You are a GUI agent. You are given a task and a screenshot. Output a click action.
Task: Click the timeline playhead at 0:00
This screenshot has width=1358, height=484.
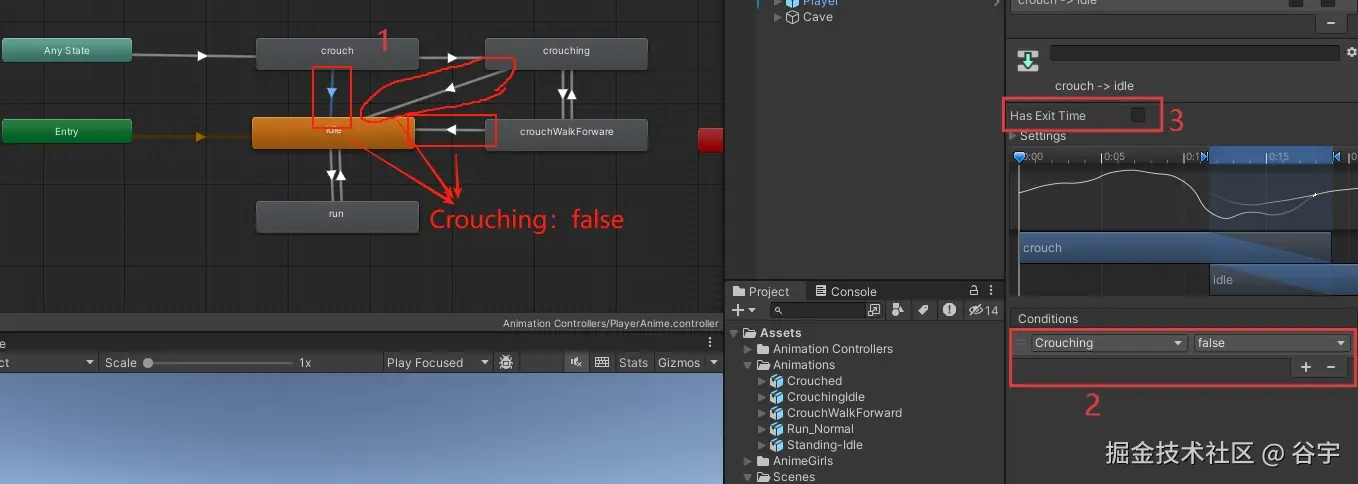[x=1019, y=157]
